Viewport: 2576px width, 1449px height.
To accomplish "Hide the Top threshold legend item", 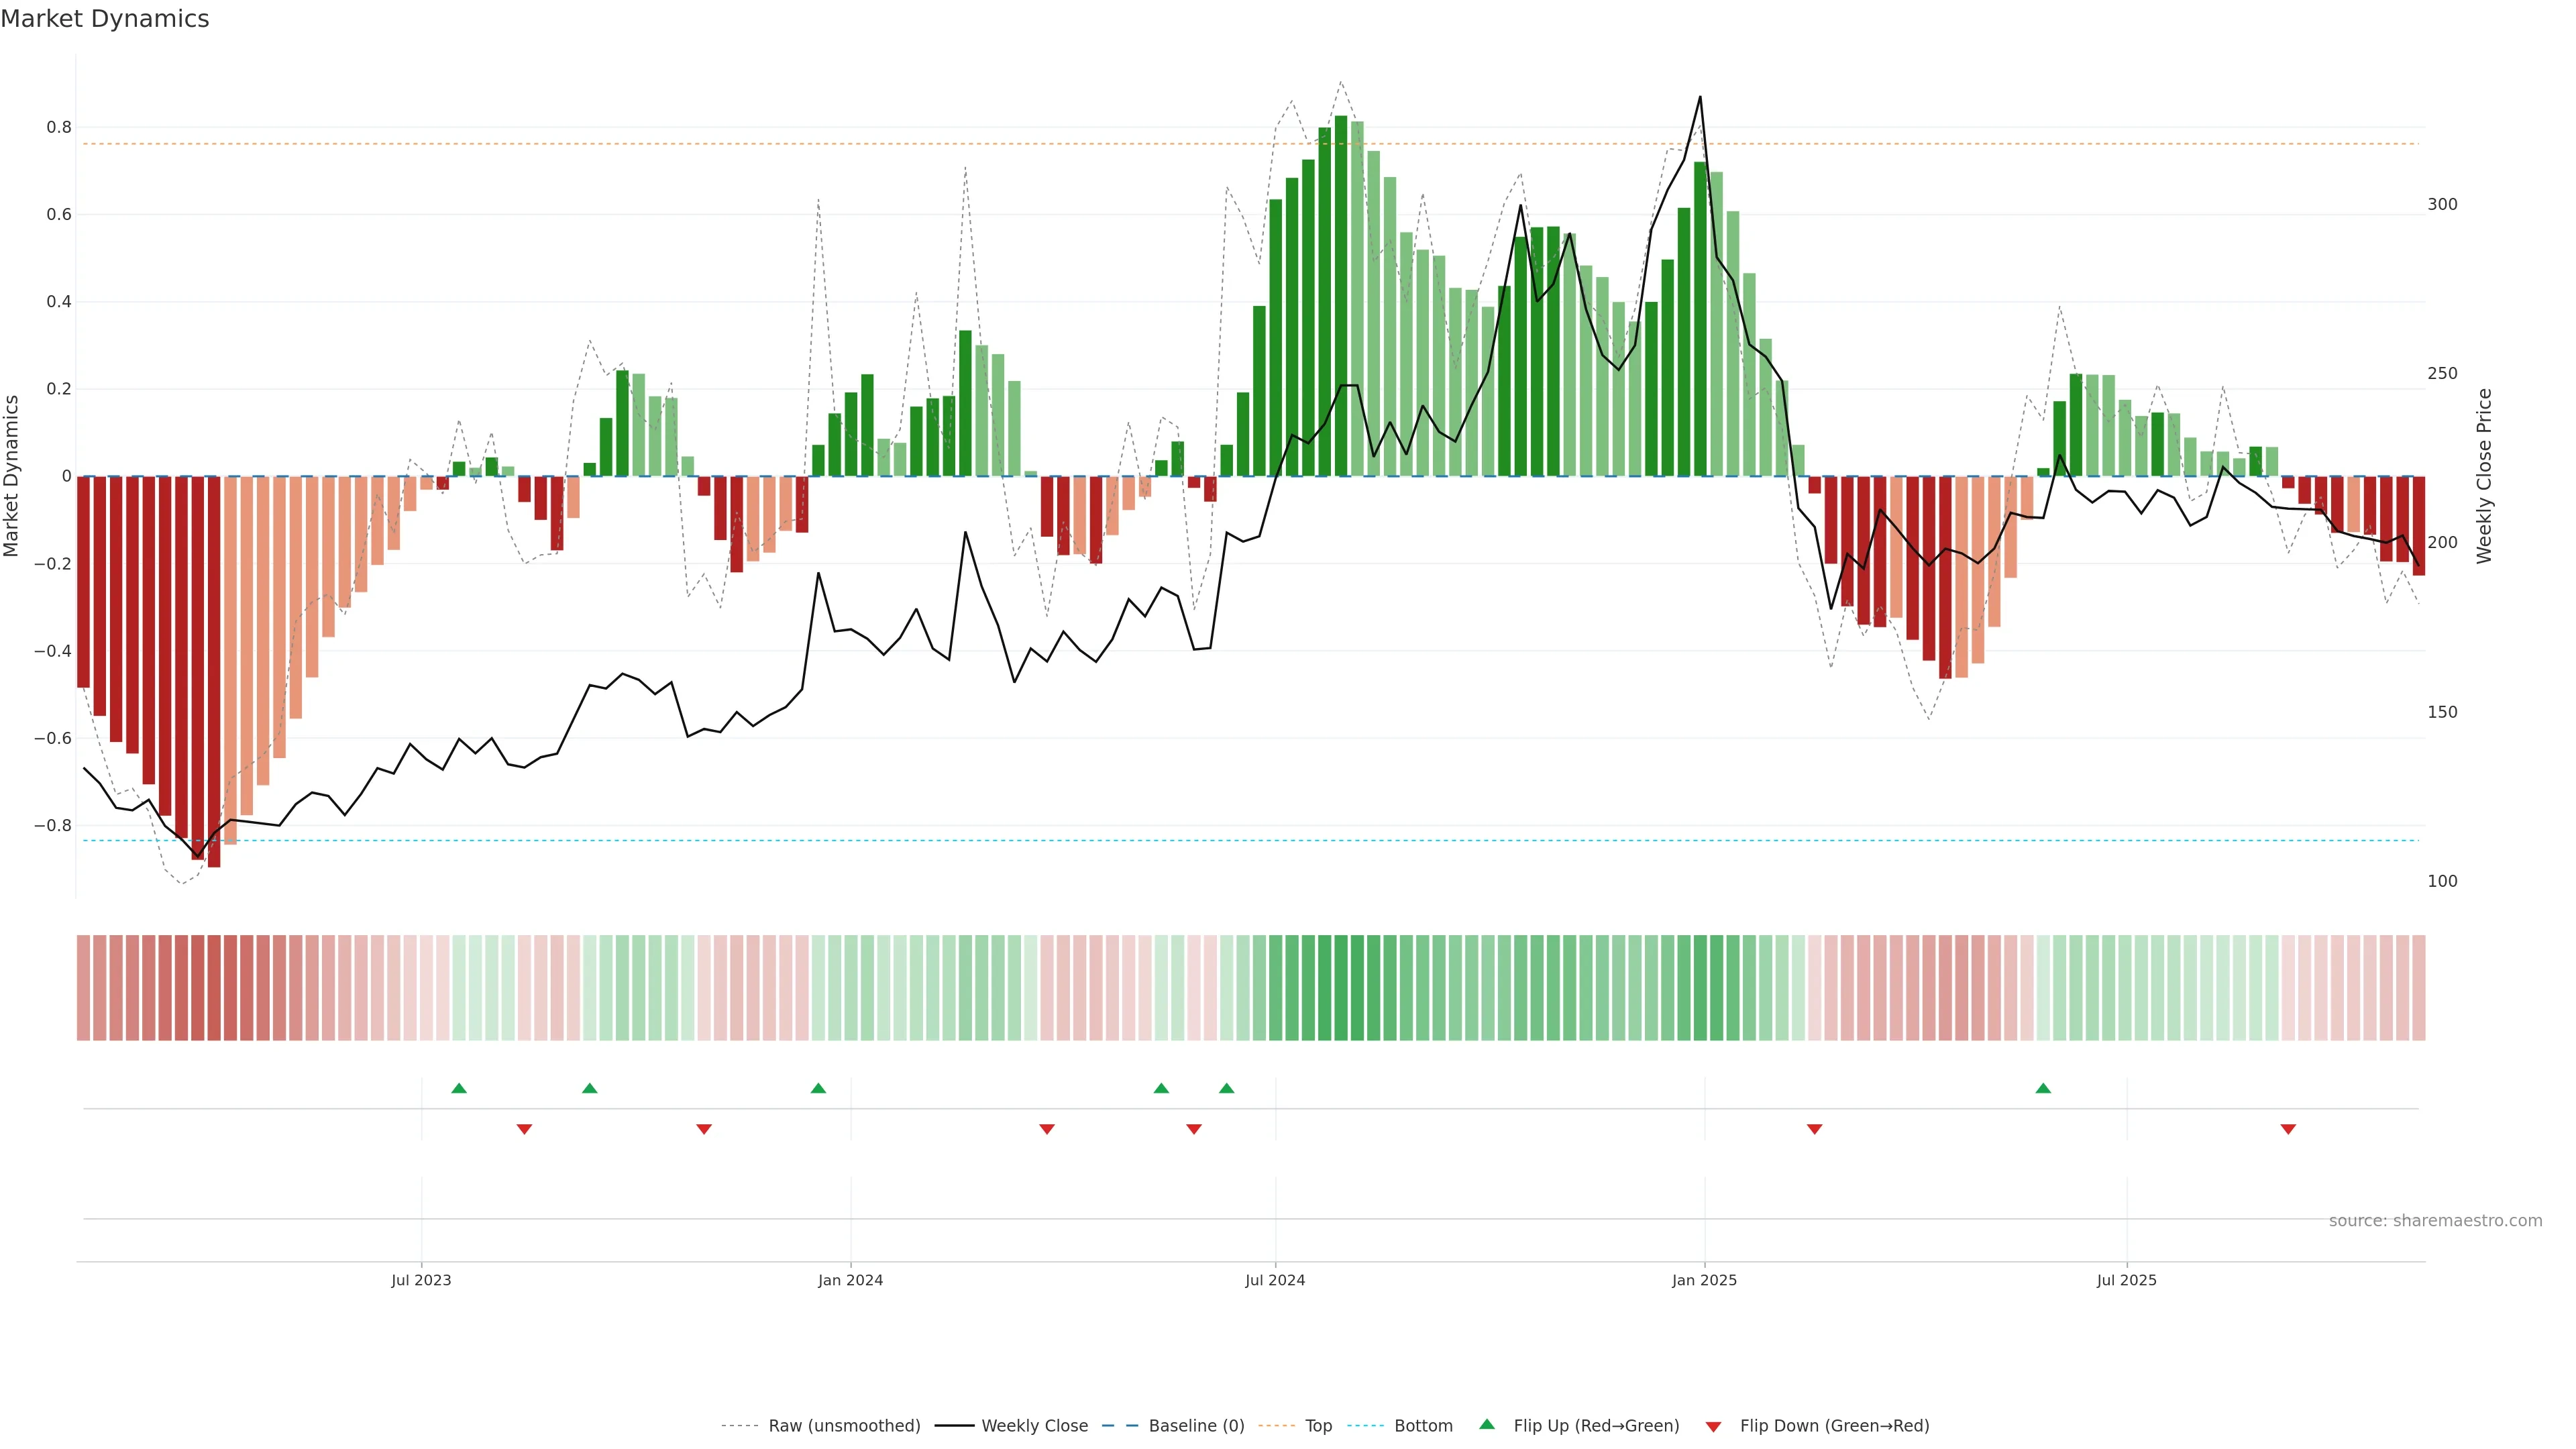I will tap(1318, 1426).
